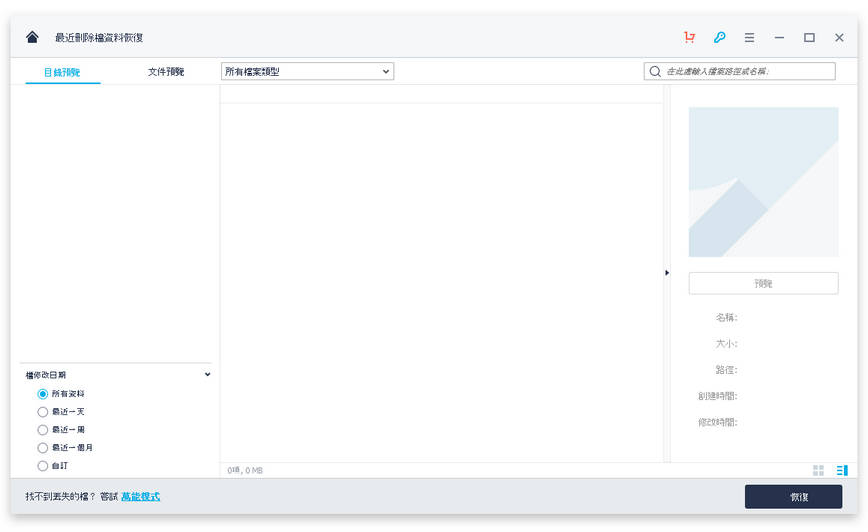The width and height of the screenshot is (868, 532).
Task: Click the dark 恢復 recover button
Action: pos(793,497)
